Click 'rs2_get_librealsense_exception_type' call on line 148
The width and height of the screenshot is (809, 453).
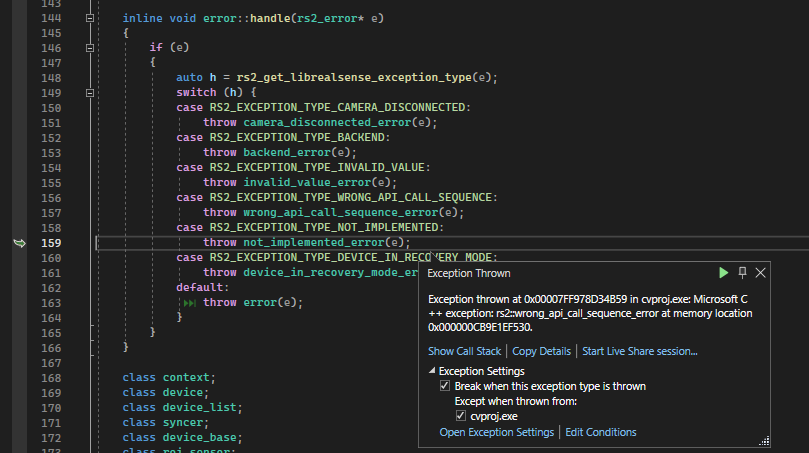(354, 77)
